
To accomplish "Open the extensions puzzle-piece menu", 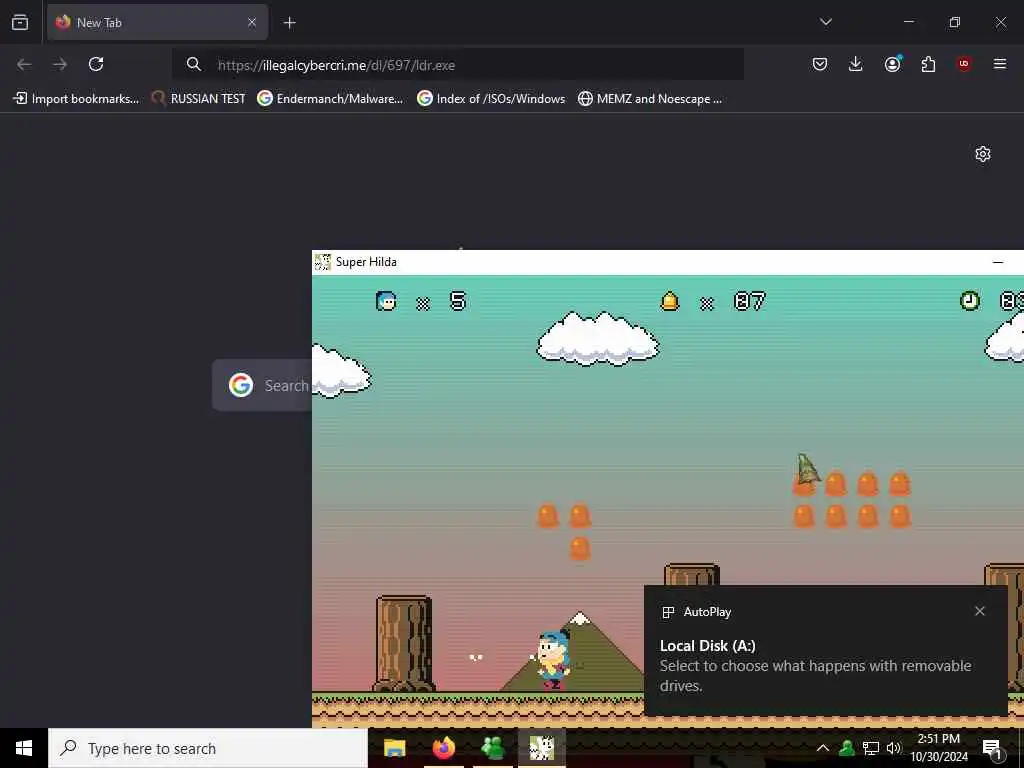I will (x=928, y=64).
